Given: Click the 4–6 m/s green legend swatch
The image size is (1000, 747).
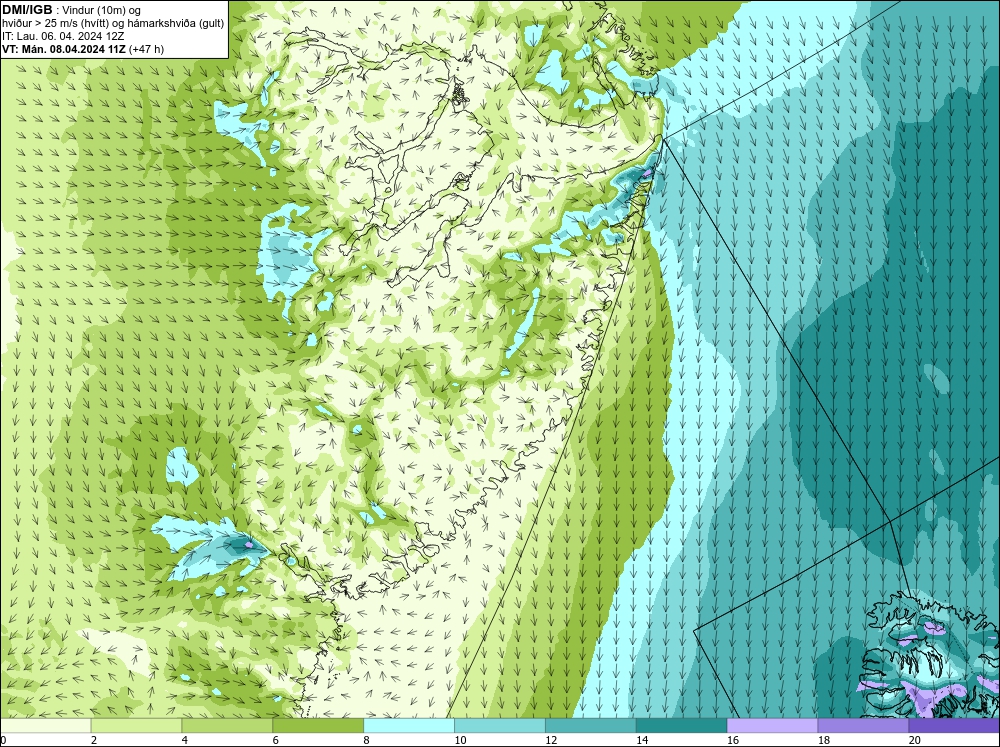Looking at the screenshot, I should pos(227,725).
